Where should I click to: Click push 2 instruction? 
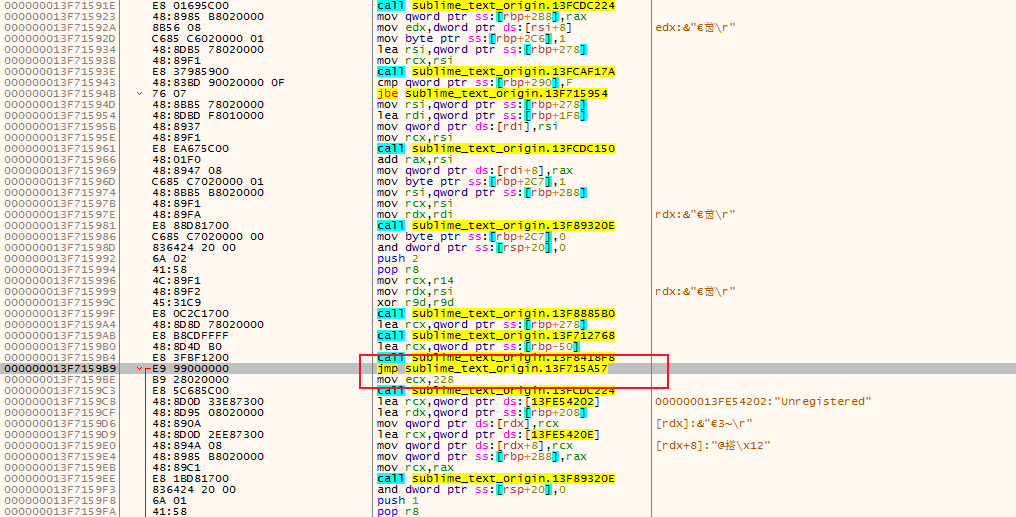coord(398,259)
